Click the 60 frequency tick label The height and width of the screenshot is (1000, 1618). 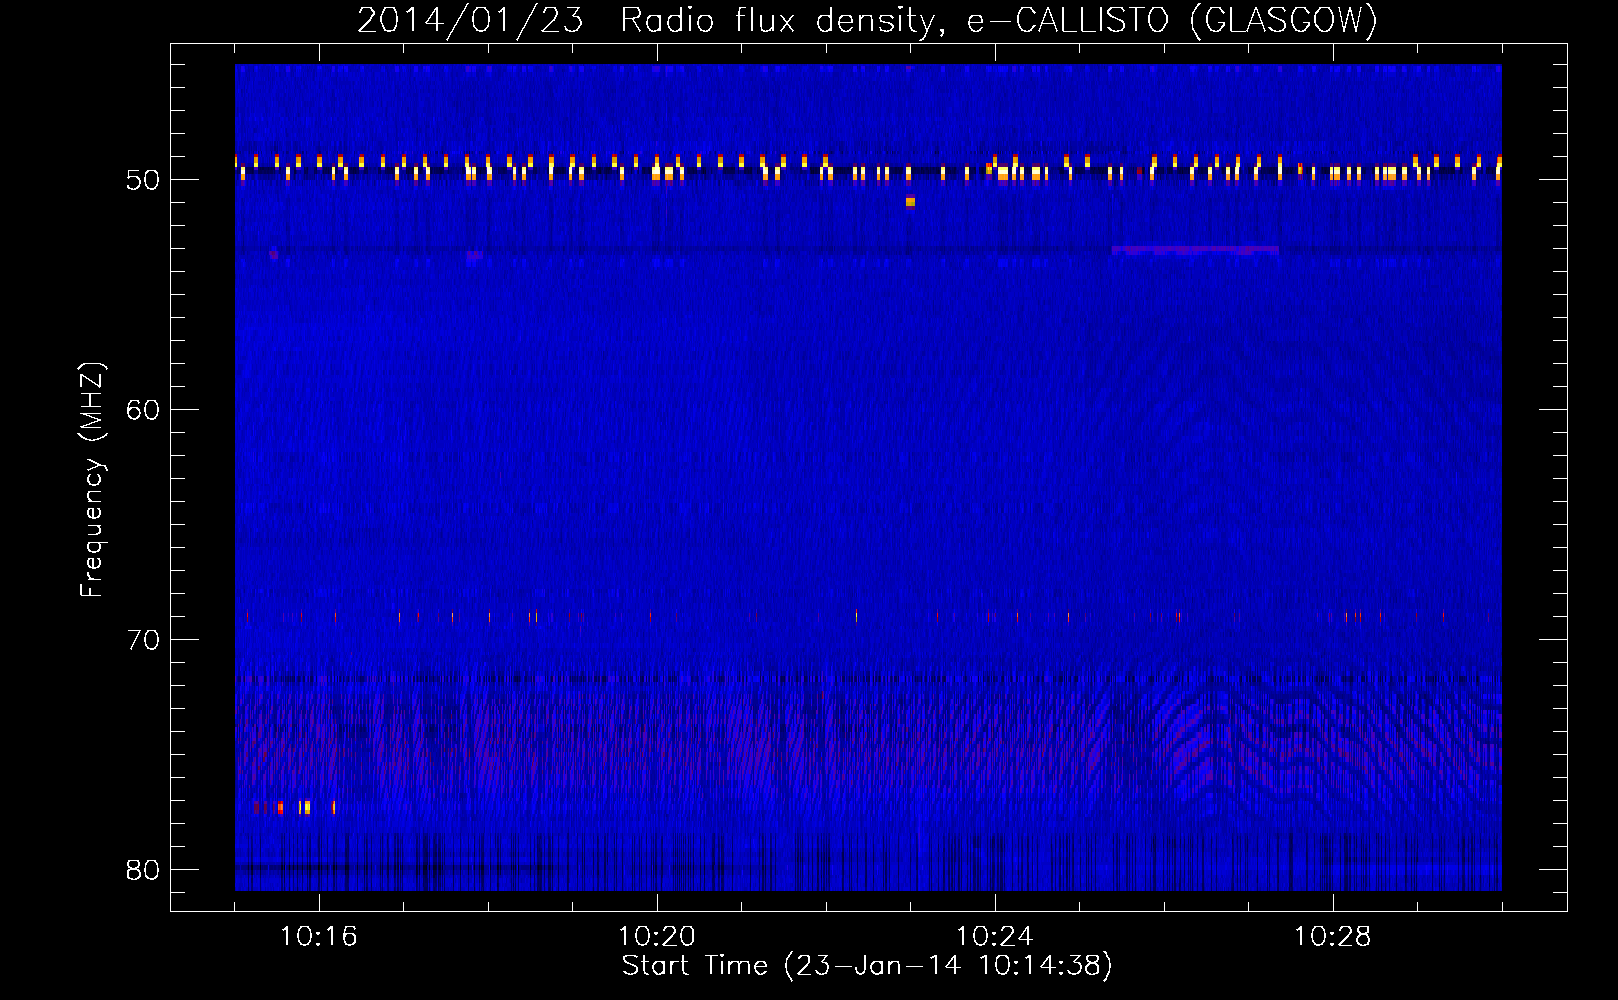(x=143, y=410)
